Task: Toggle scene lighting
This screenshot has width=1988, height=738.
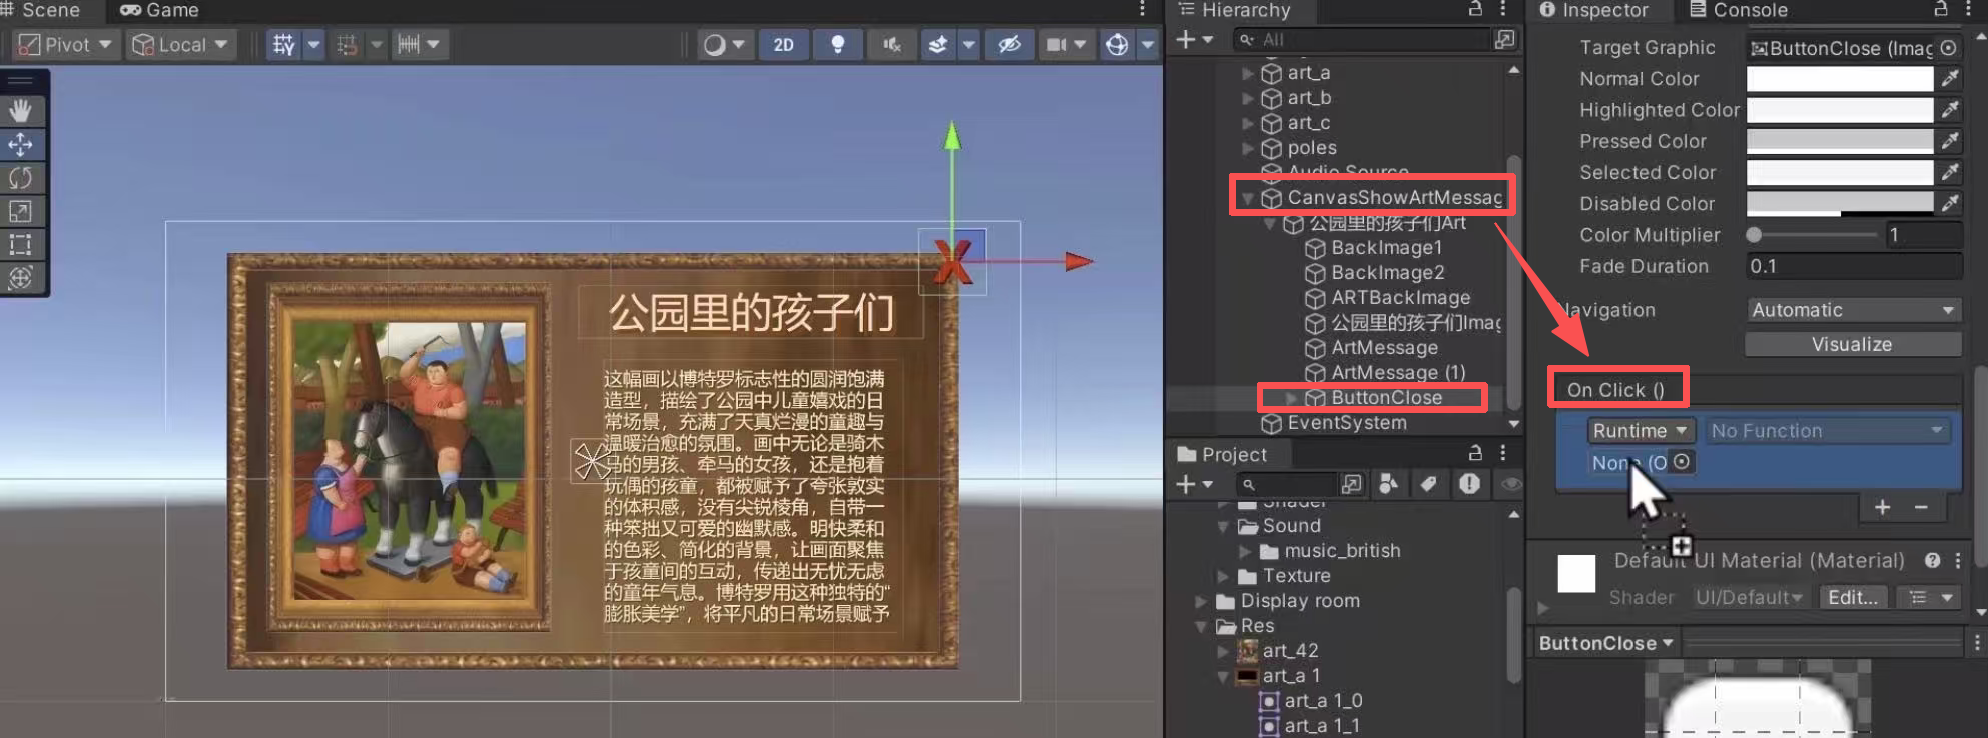Action: (838, 45)
